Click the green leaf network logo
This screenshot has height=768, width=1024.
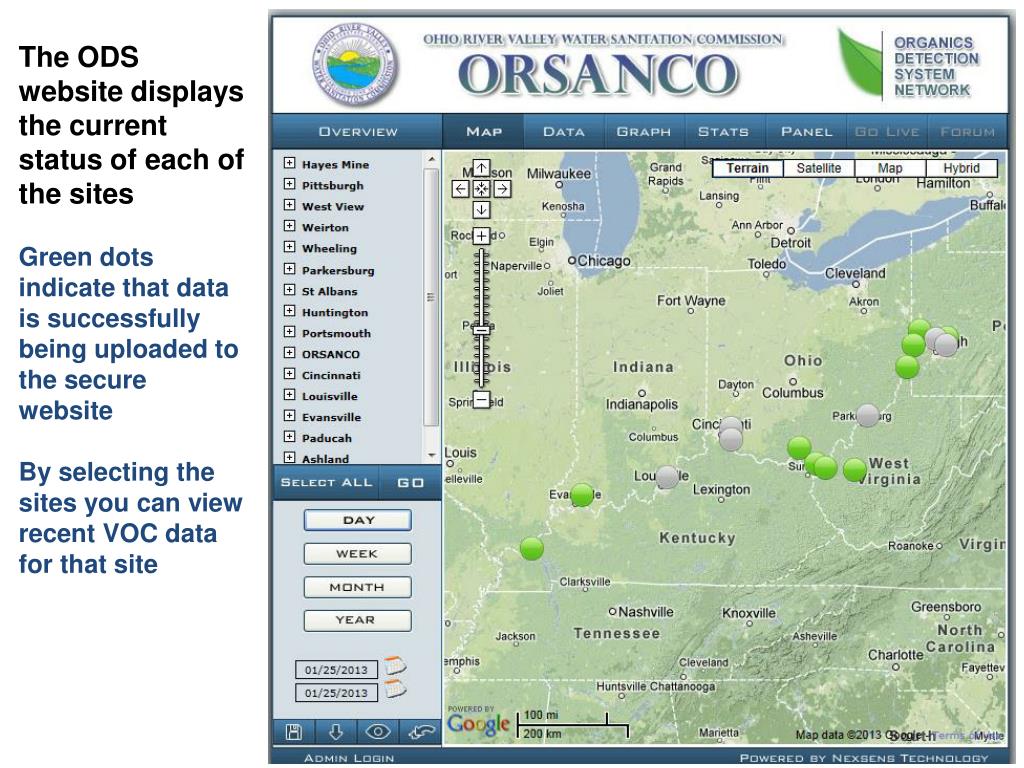point(861,63)
